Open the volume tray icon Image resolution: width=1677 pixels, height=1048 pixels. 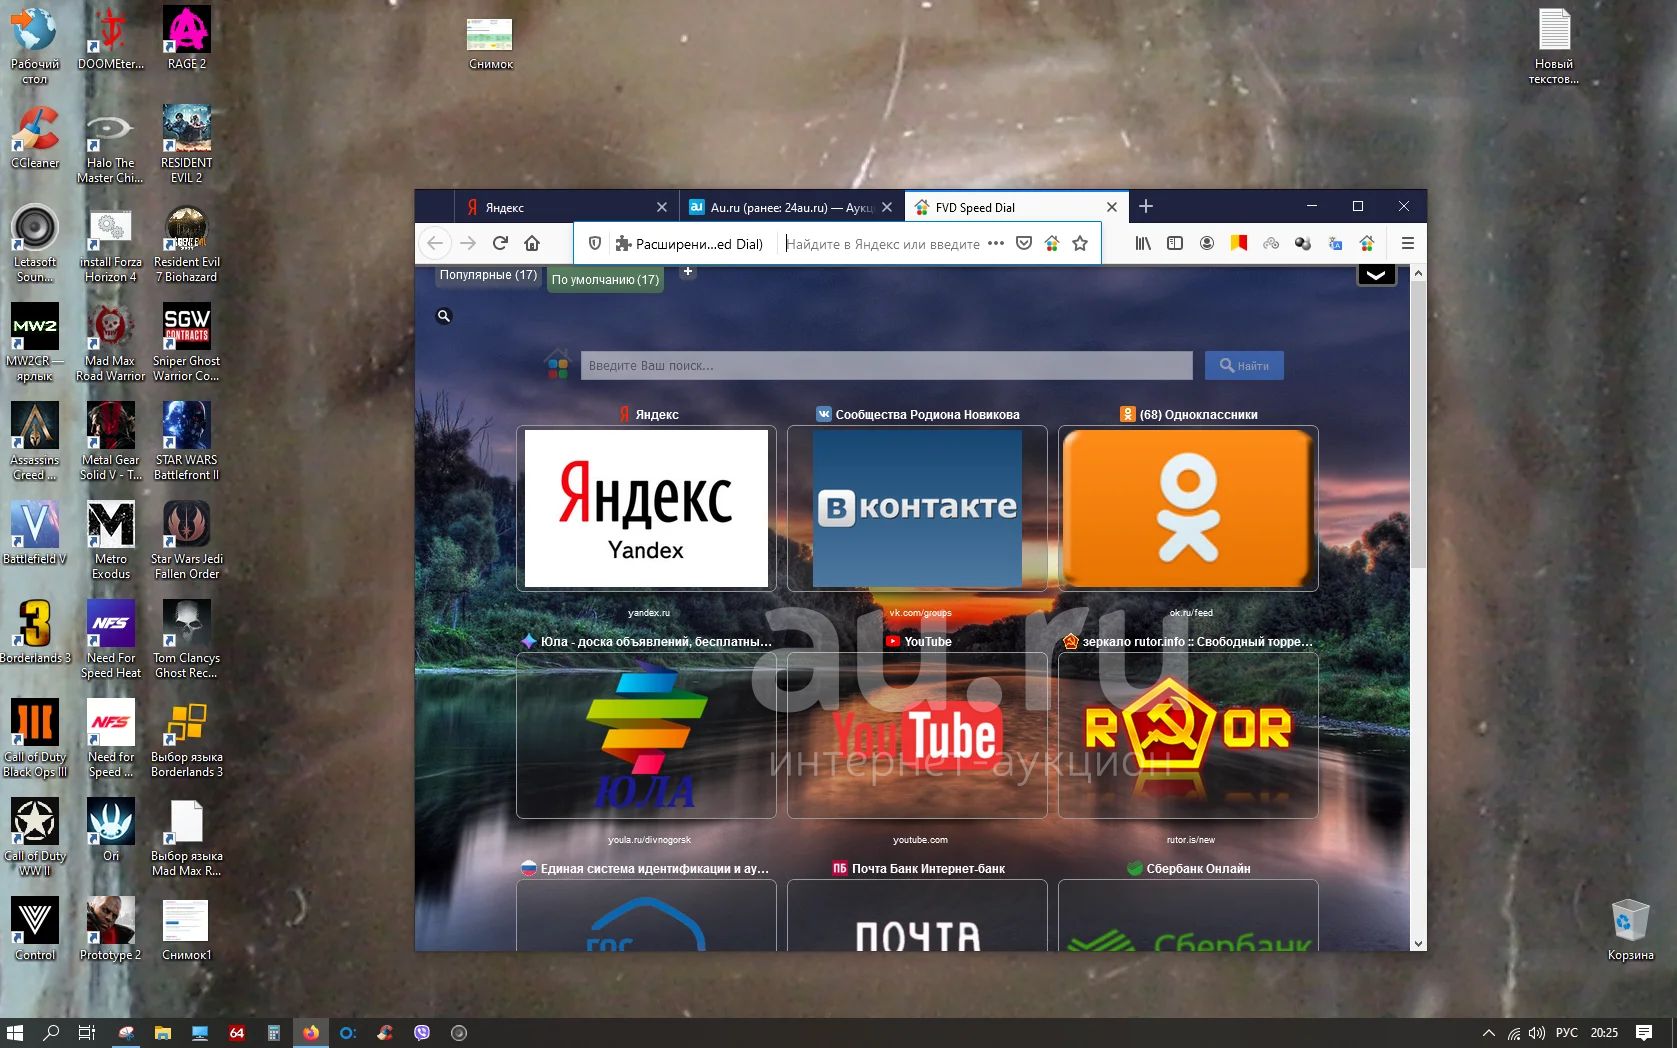click(1537, 1033)
